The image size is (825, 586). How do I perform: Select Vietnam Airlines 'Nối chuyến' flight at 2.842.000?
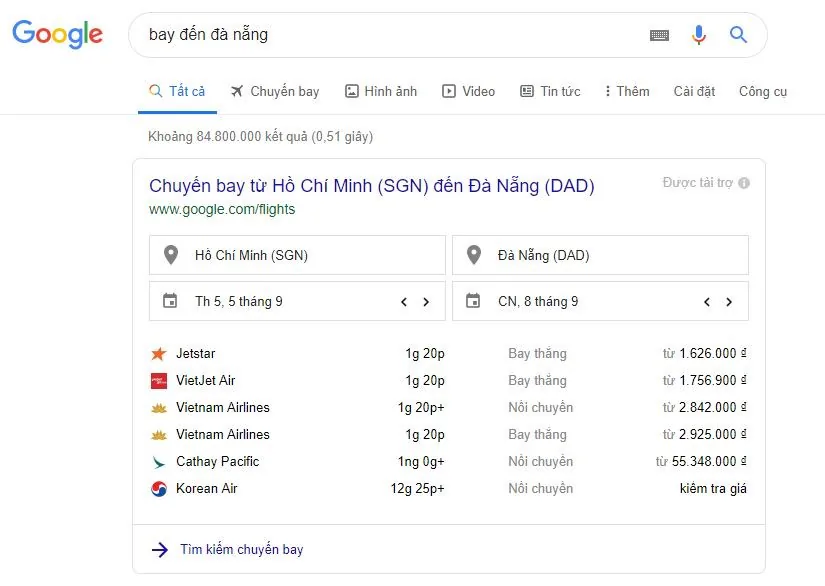(x=448, y=408)
